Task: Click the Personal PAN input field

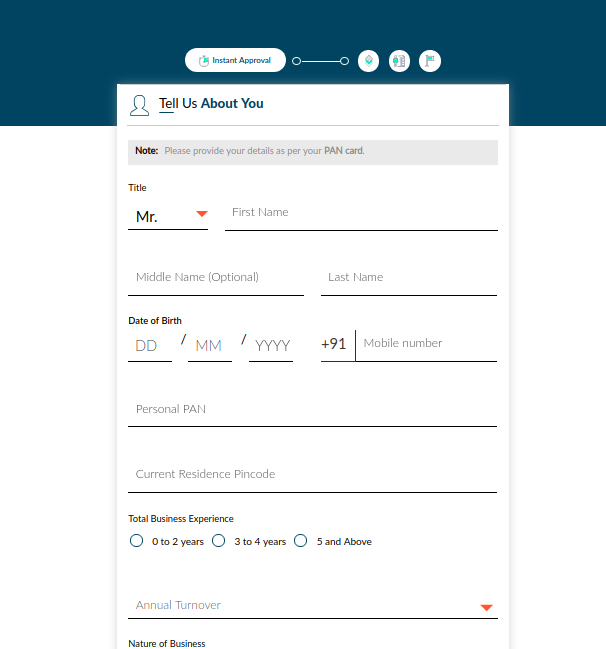Action: [x=312, y=410]
